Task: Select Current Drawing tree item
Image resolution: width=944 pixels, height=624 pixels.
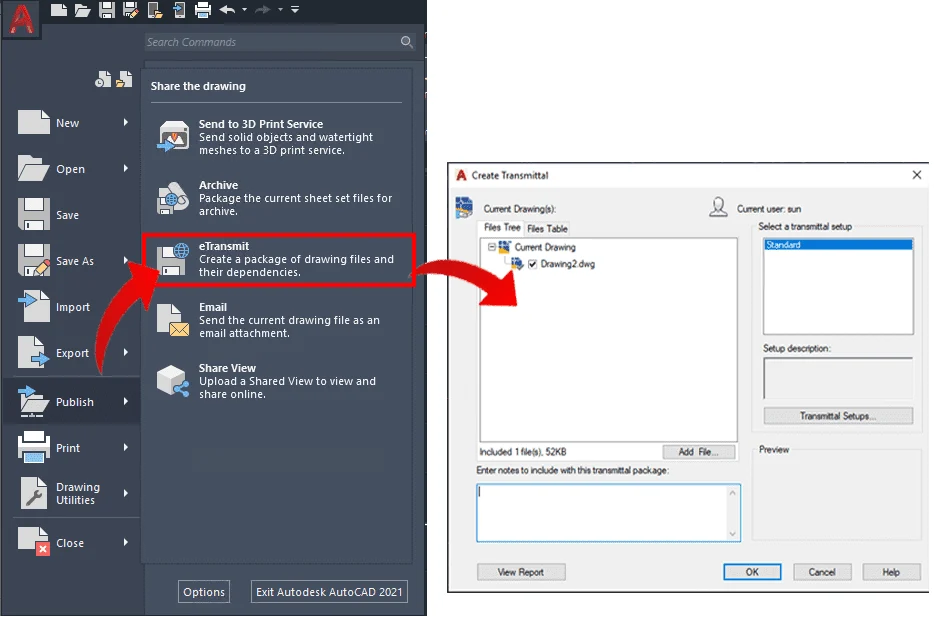Action: (x=545, y=247)
